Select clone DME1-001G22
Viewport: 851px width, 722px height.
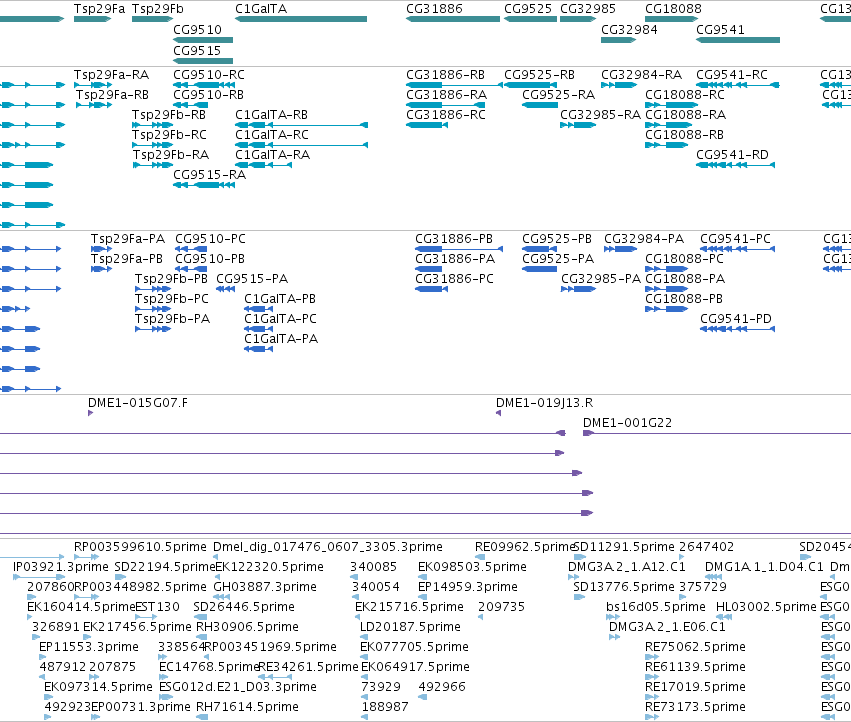tap(627, 423)
